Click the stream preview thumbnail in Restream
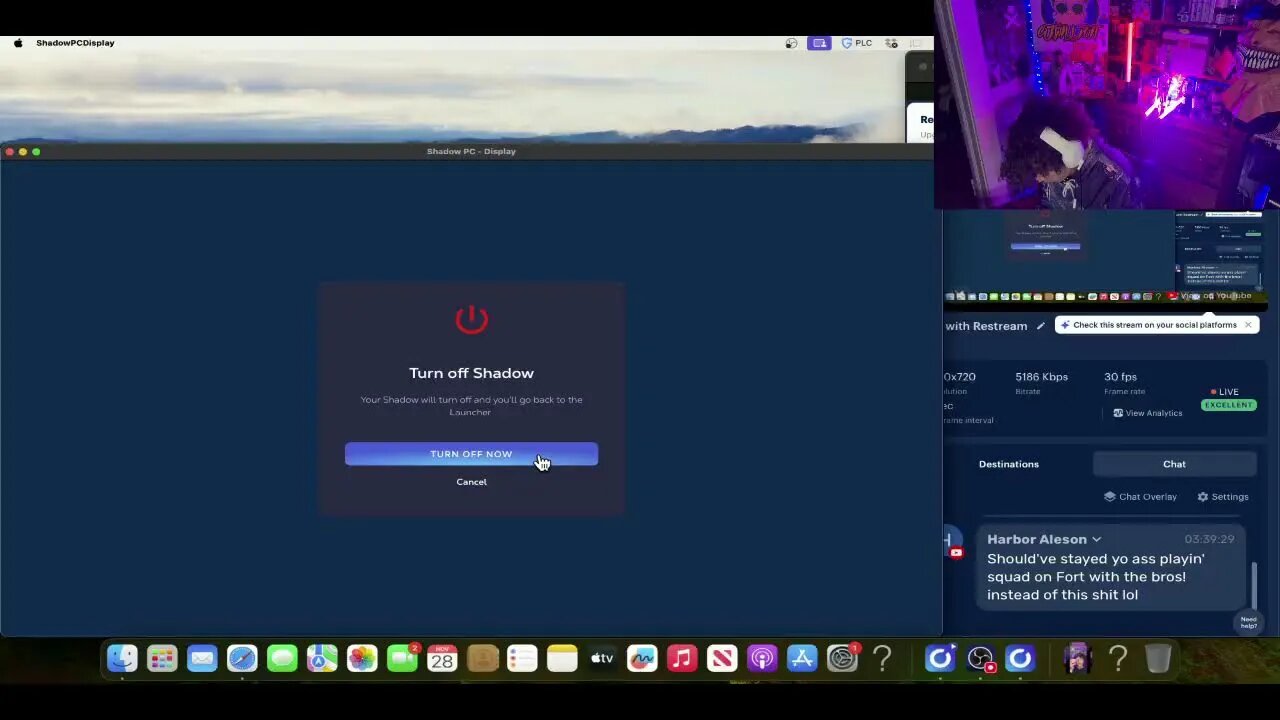Screen dimensions: 1280x720 (x=1107, y=257)
